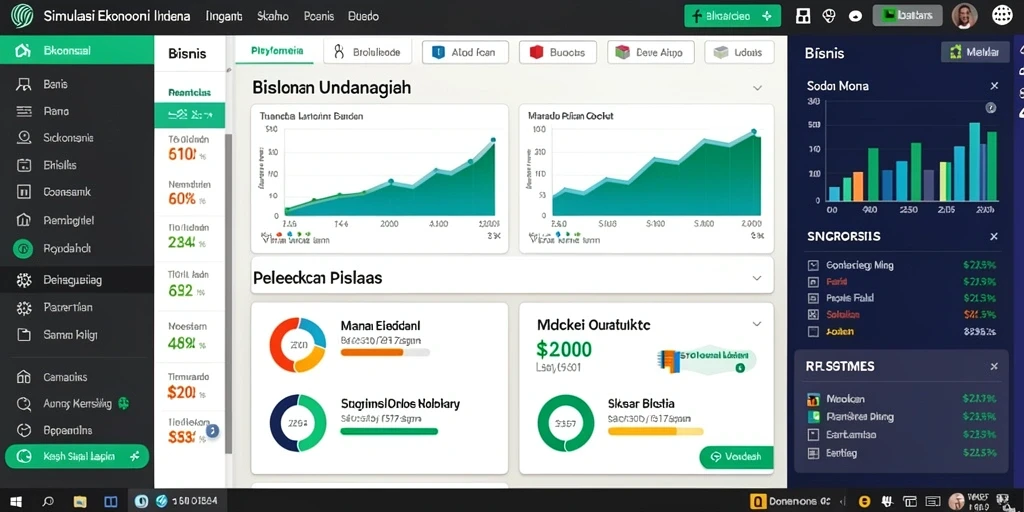Viewport: 1024px width, 512px height.
Task: Click the green spiral app logo
Action: pyautogui.click(x=23, y=16)
